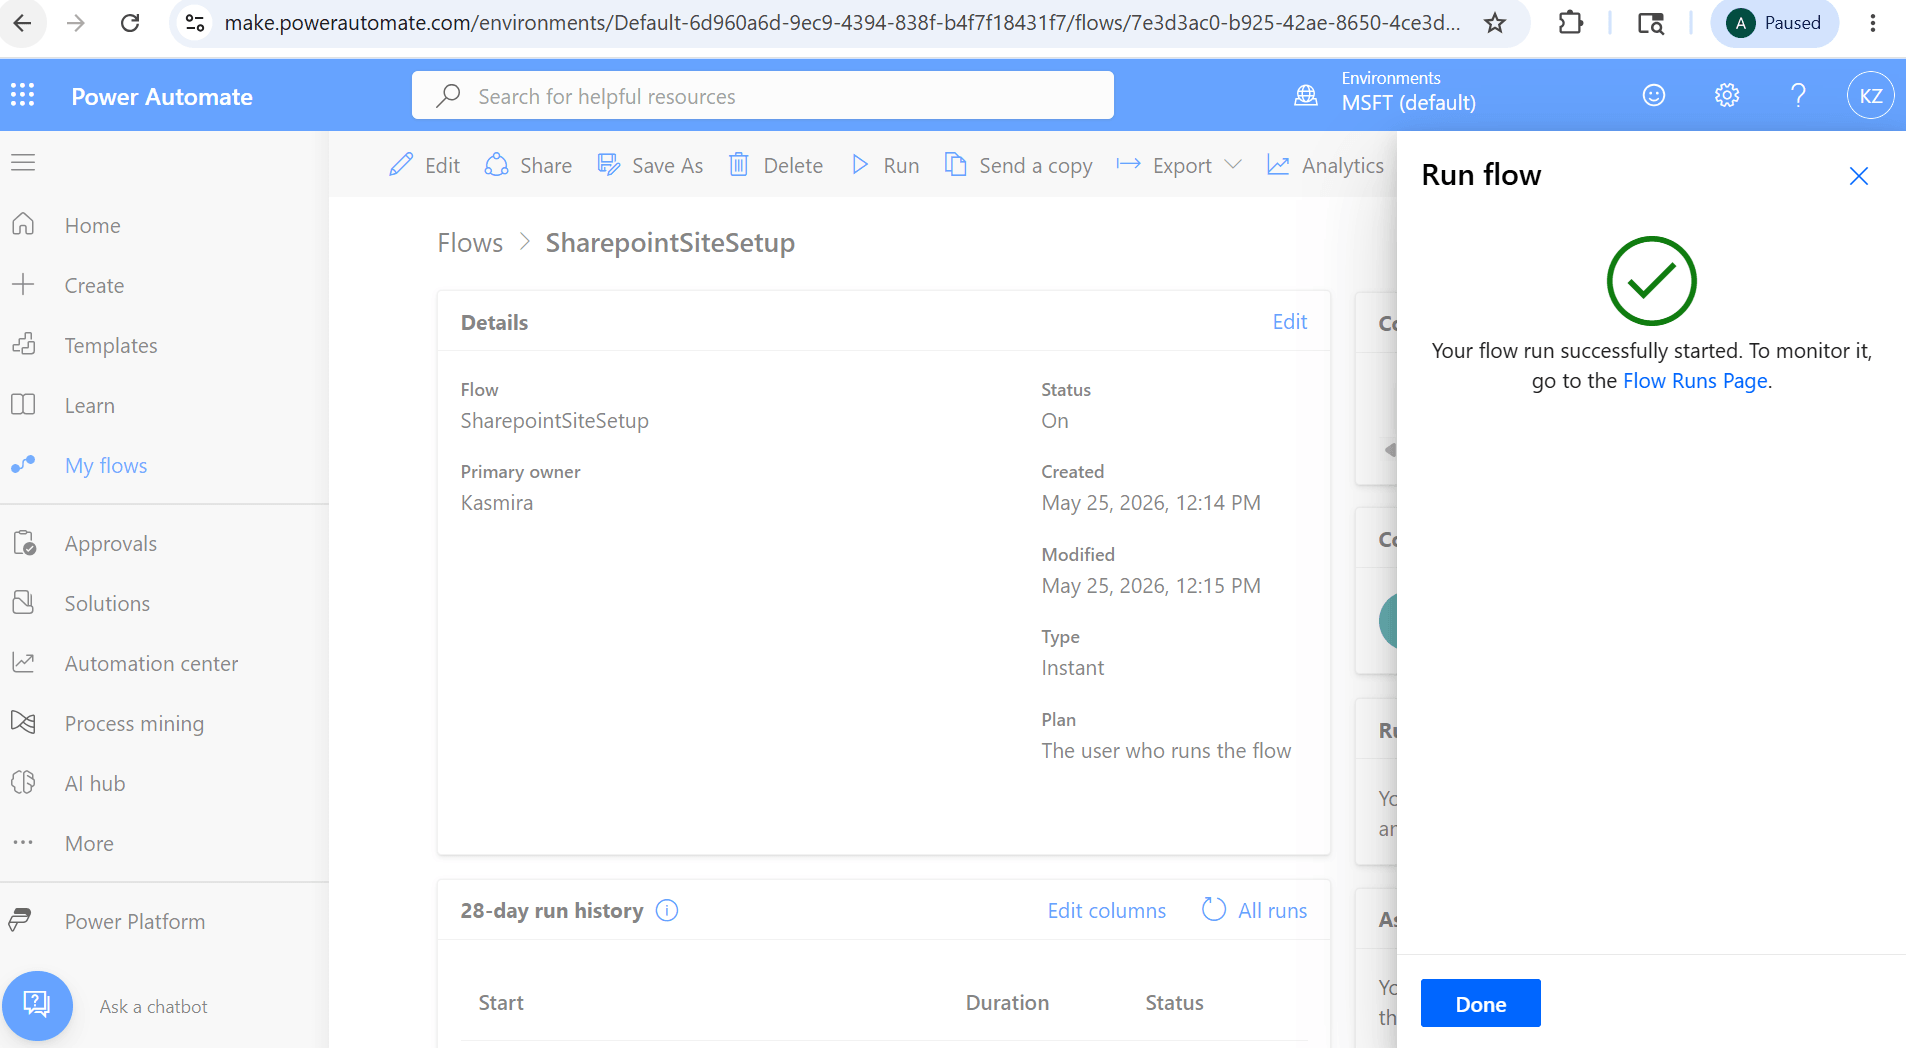The image size is (1906, 1048).
Task: Click the Search for helpful resources field
Action: click(763, 95)
